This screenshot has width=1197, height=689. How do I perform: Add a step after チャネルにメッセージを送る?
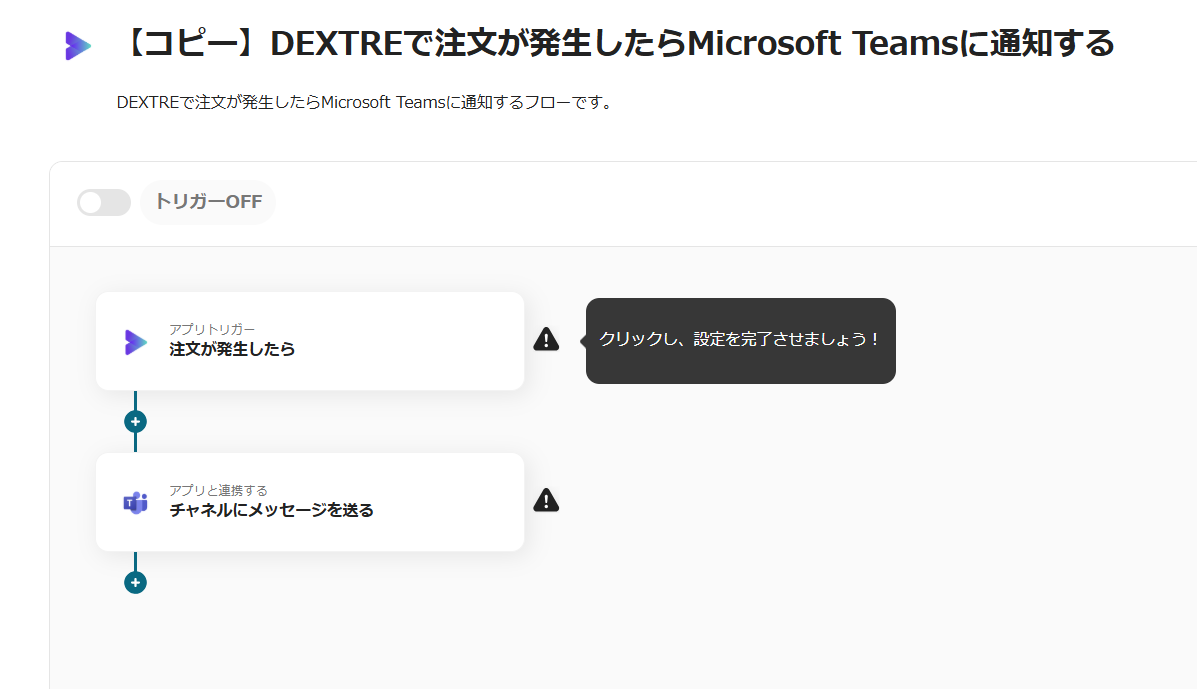coord(135,582)
